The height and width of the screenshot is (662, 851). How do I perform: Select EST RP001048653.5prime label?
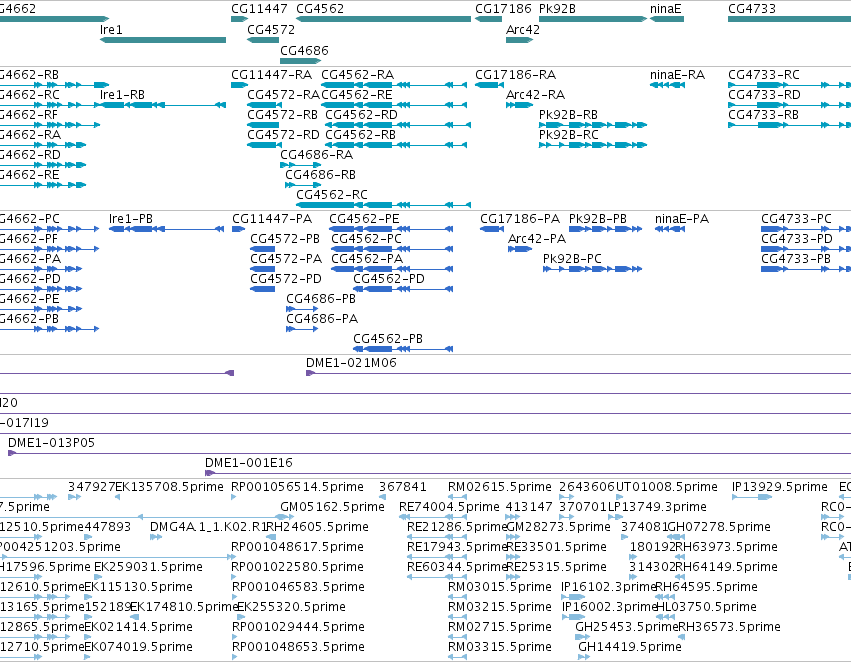(298, 647)
